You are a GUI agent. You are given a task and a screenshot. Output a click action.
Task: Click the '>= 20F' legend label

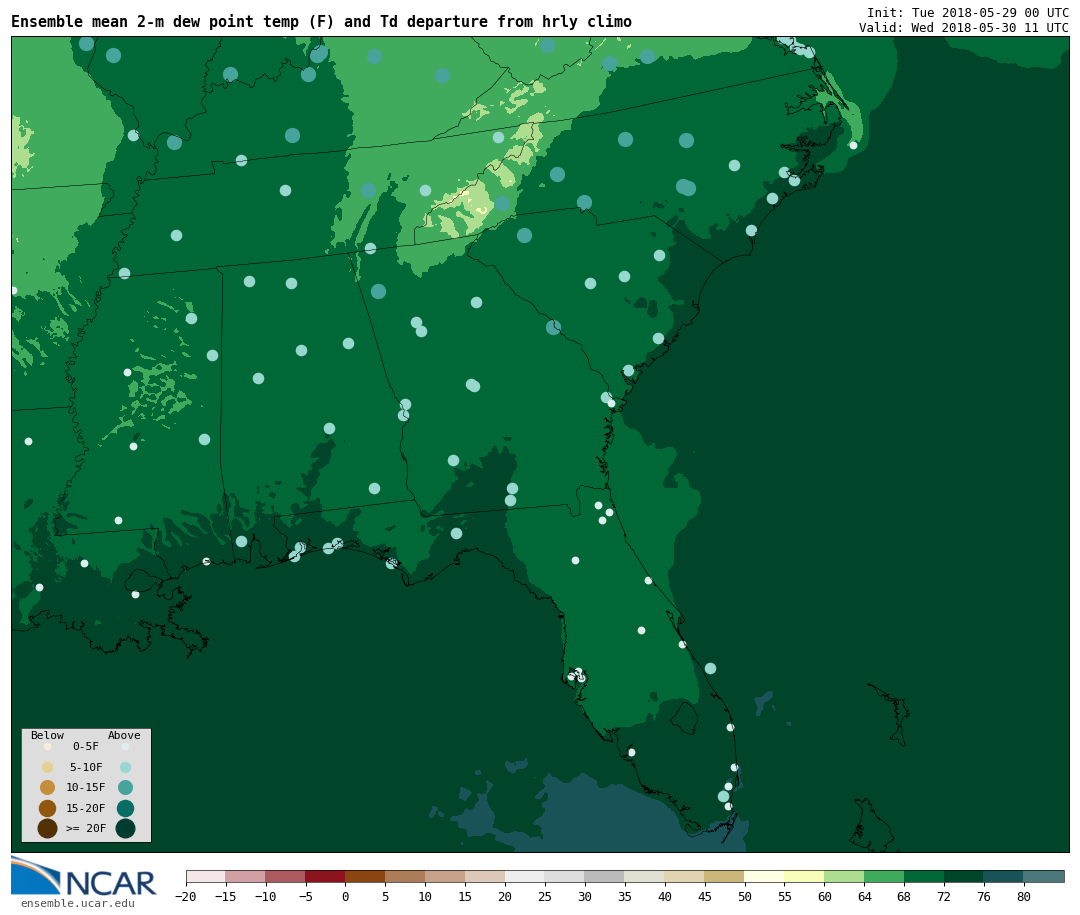point(86,828)
